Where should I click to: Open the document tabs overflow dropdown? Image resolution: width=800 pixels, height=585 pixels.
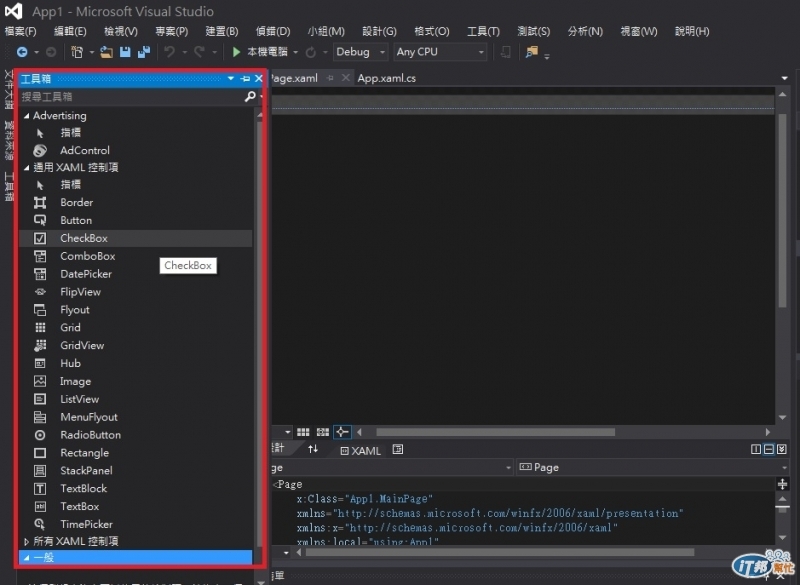point(784,78)
